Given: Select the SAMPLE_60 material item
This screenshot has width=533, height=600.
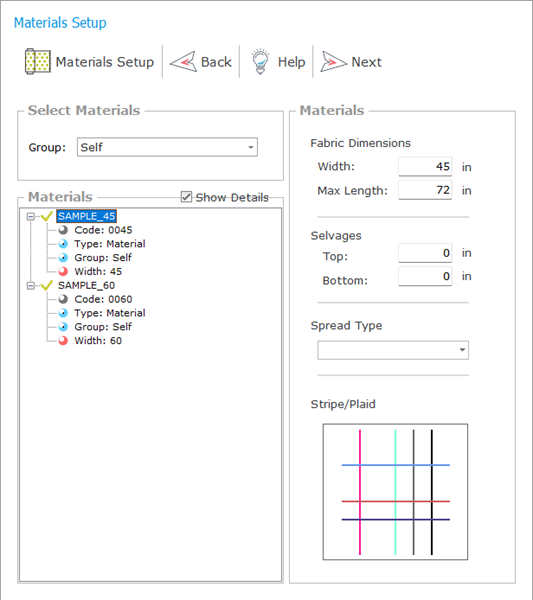Looking at the screenshot, I should 86,285.
